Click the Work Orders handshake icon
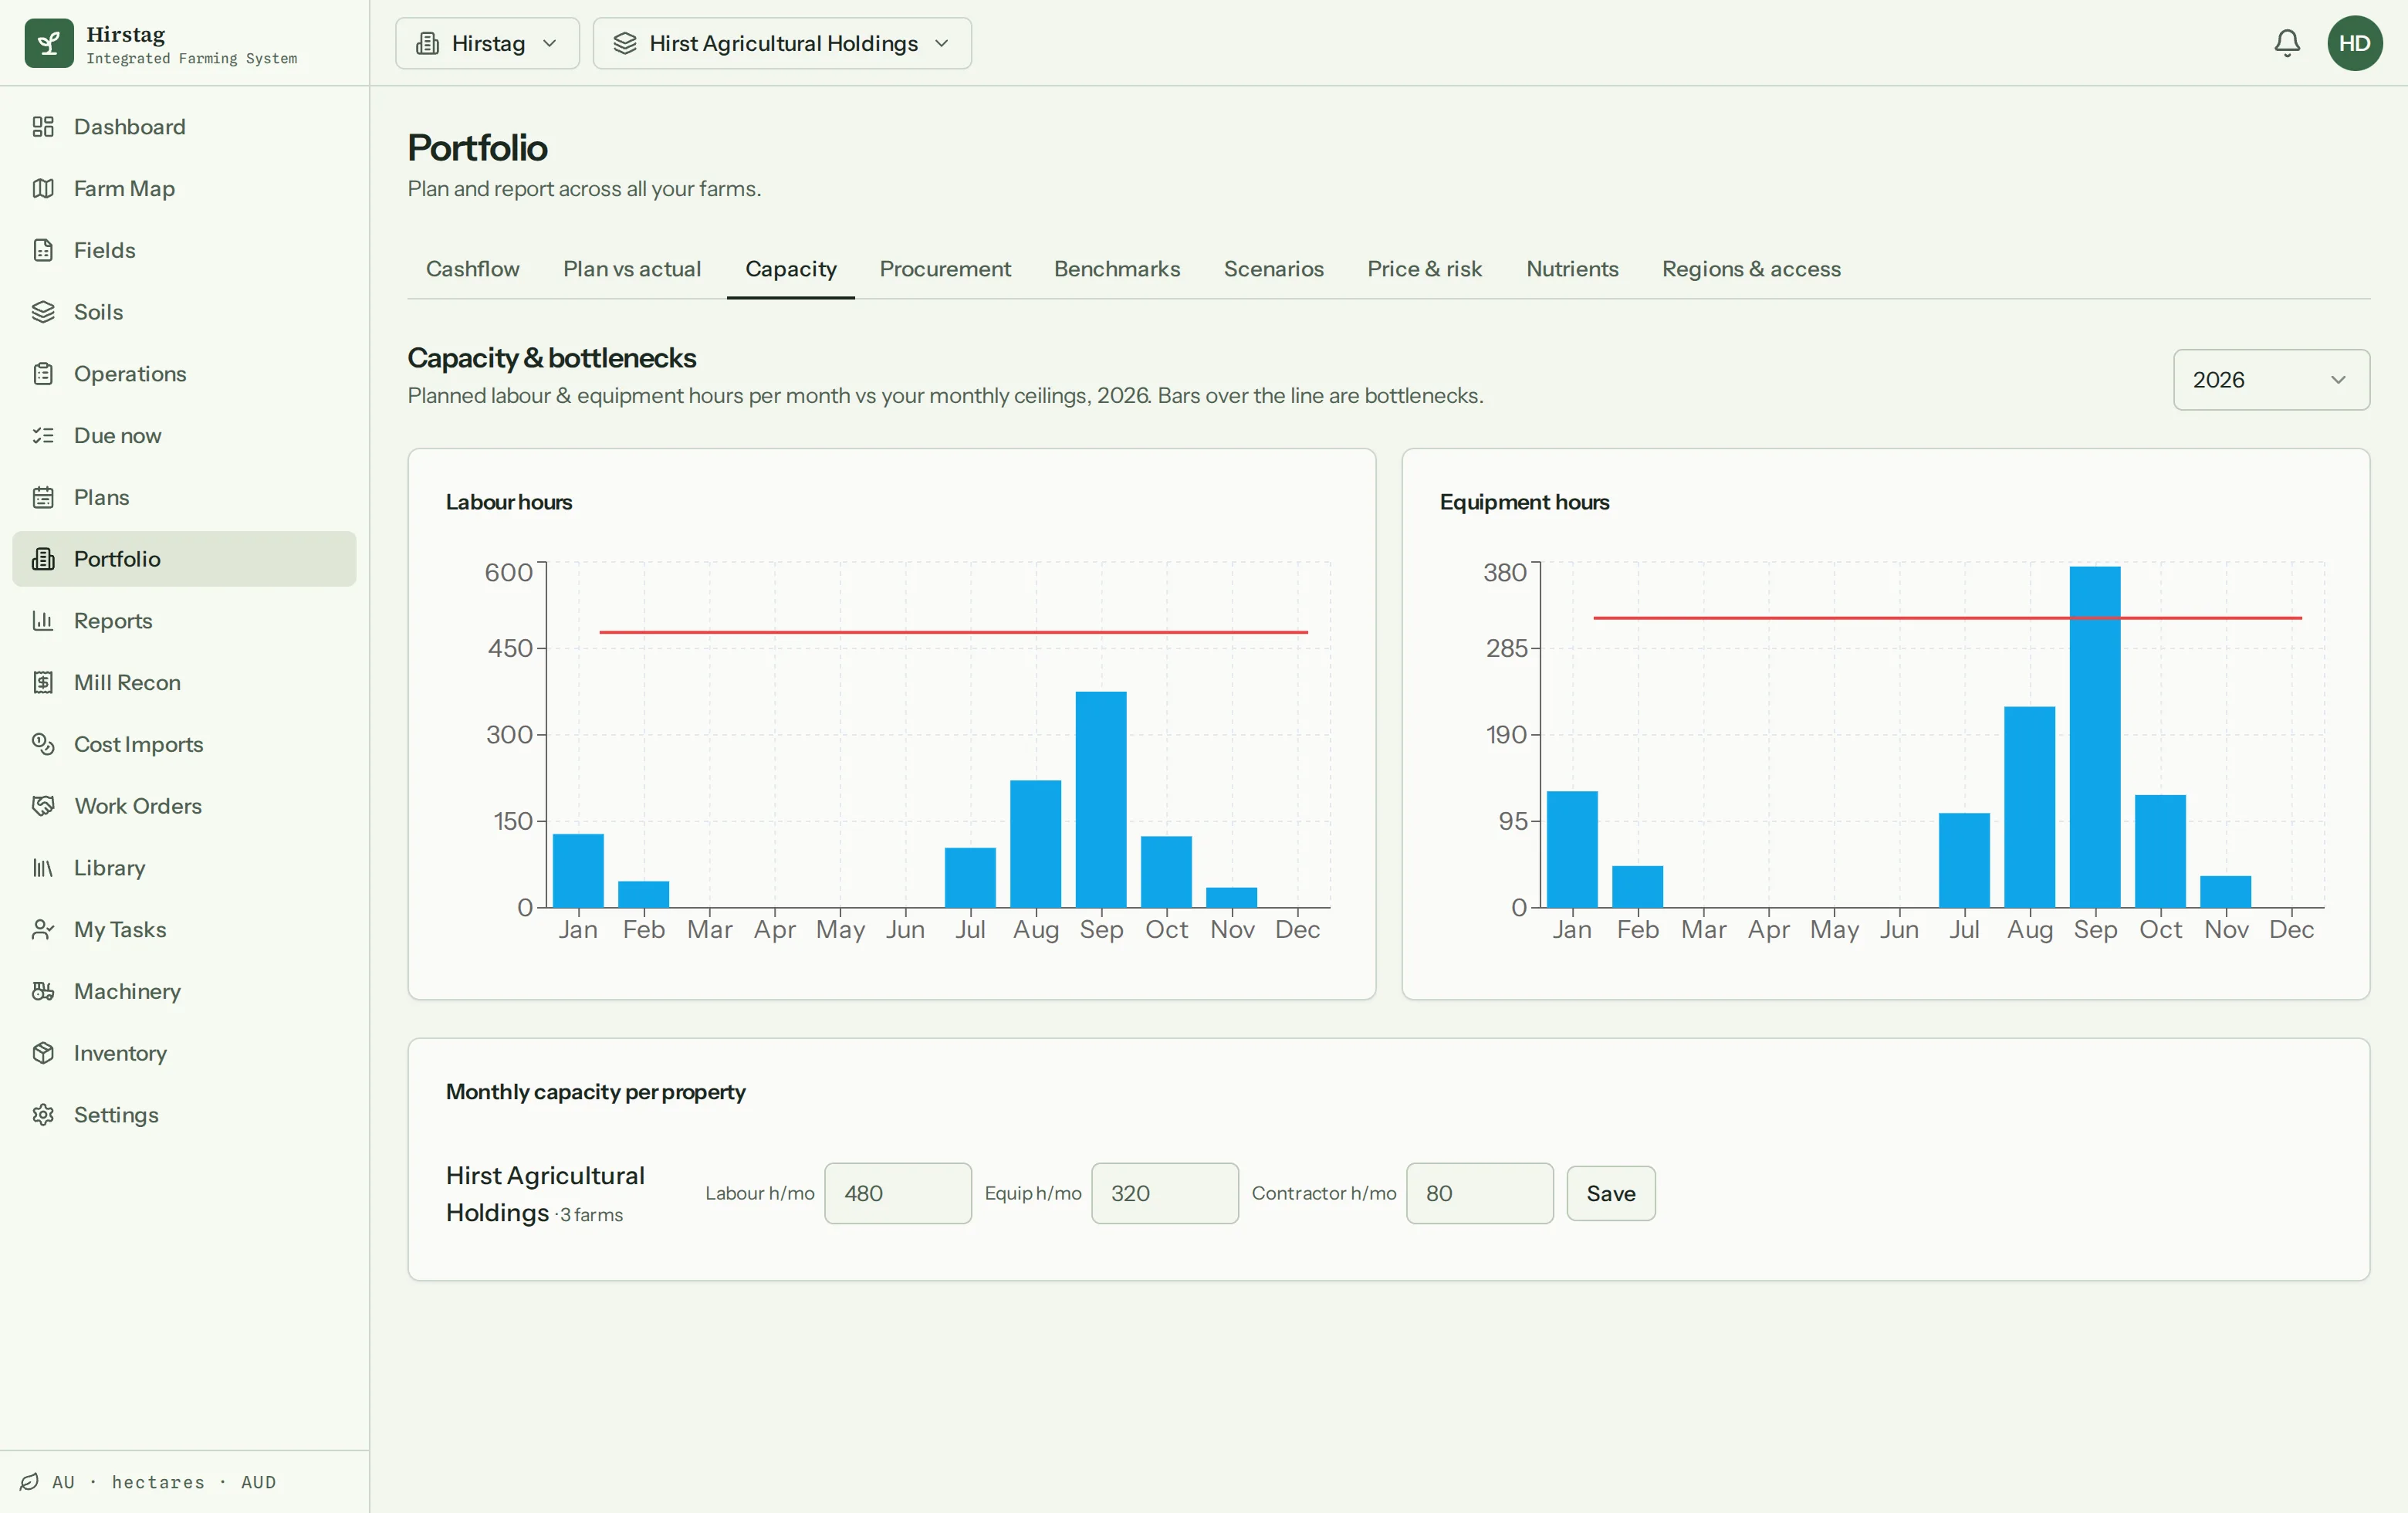The height and width of the screenshot is (1513, 2408). coord(43,806)
